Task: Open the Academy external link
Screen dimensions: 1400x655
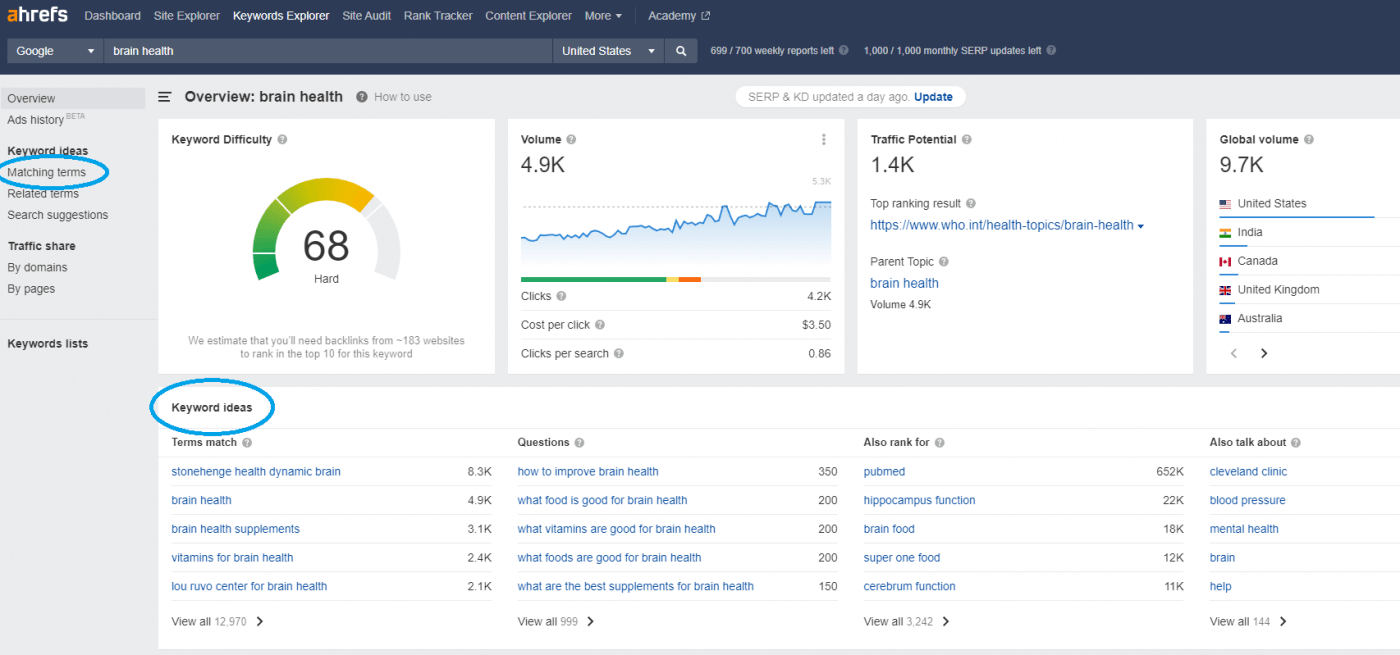Action: [679, 16]
